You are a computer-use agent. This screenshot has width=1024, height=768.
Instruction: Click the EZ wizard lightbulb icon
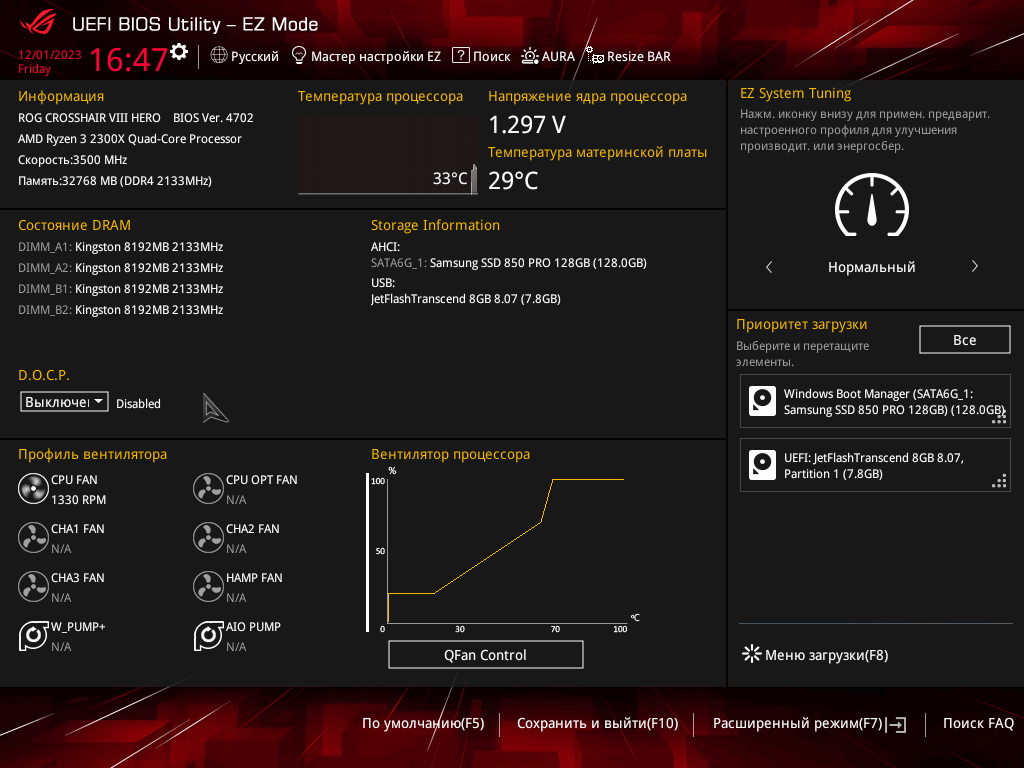[298, 56]
